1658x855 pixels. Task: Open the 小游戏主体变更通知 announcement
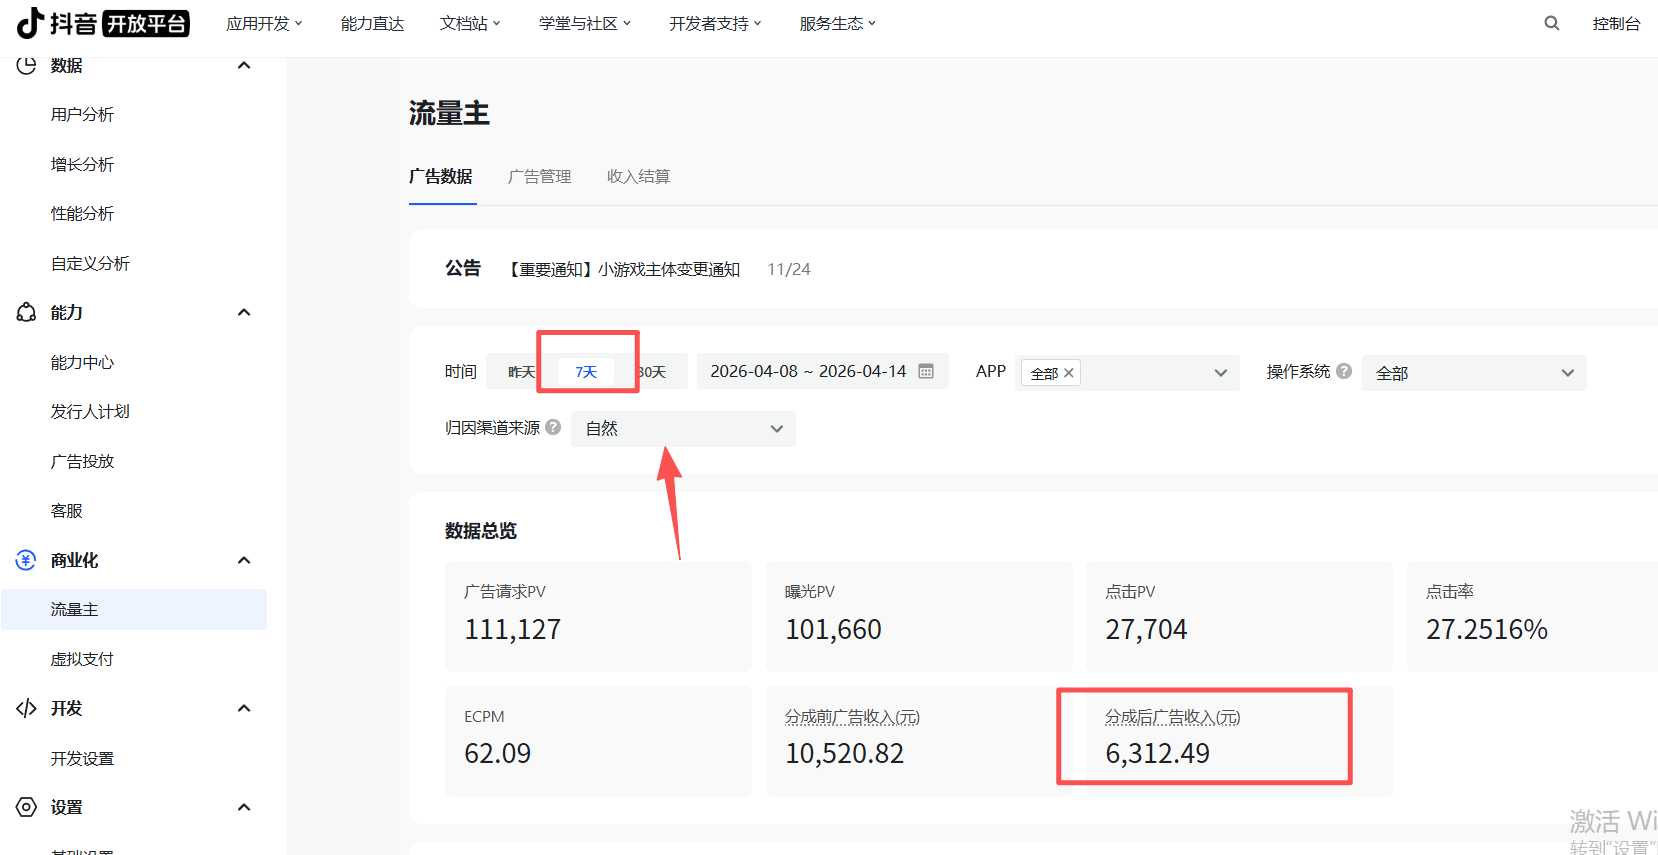click(625, 269)
